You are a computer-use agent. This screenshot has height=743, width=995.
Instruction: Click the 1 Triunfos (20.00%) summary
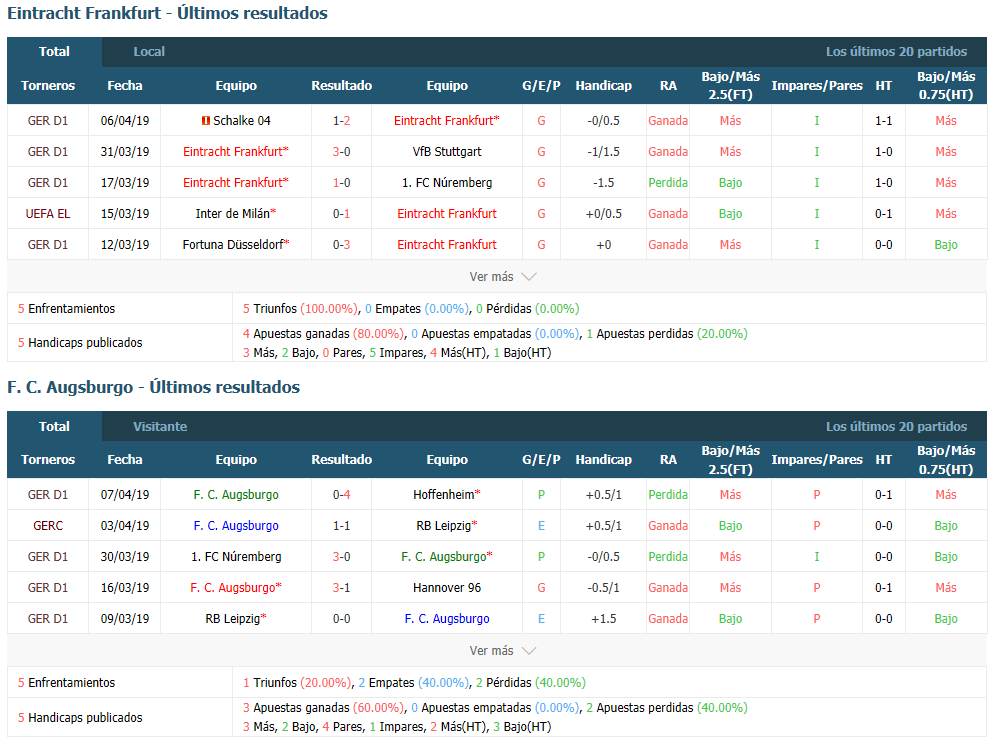[296, 683]
